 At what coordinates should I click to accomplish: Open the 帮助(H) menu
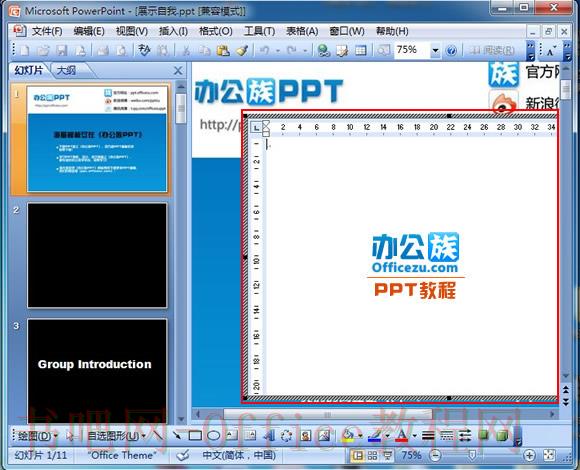pyautogui.click(x=392, y=31)
